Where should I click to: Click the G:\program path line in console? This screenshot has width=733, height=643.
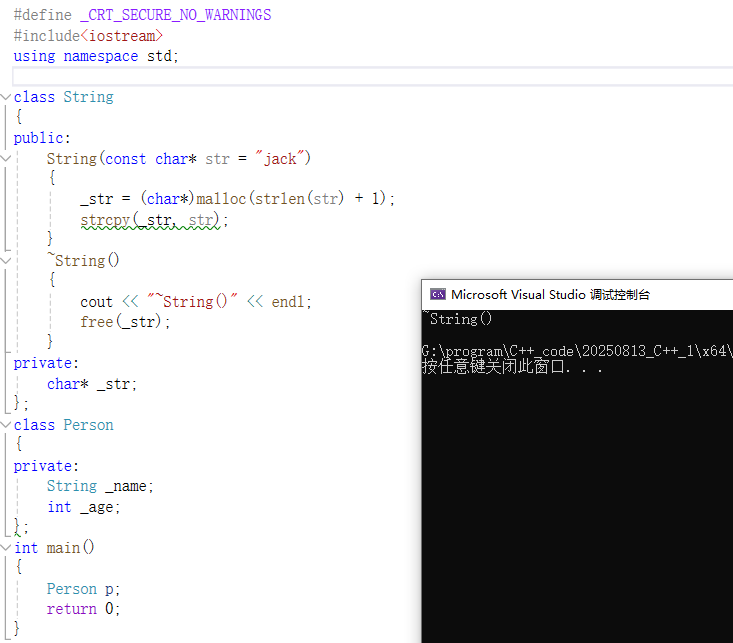coord(577,351)
